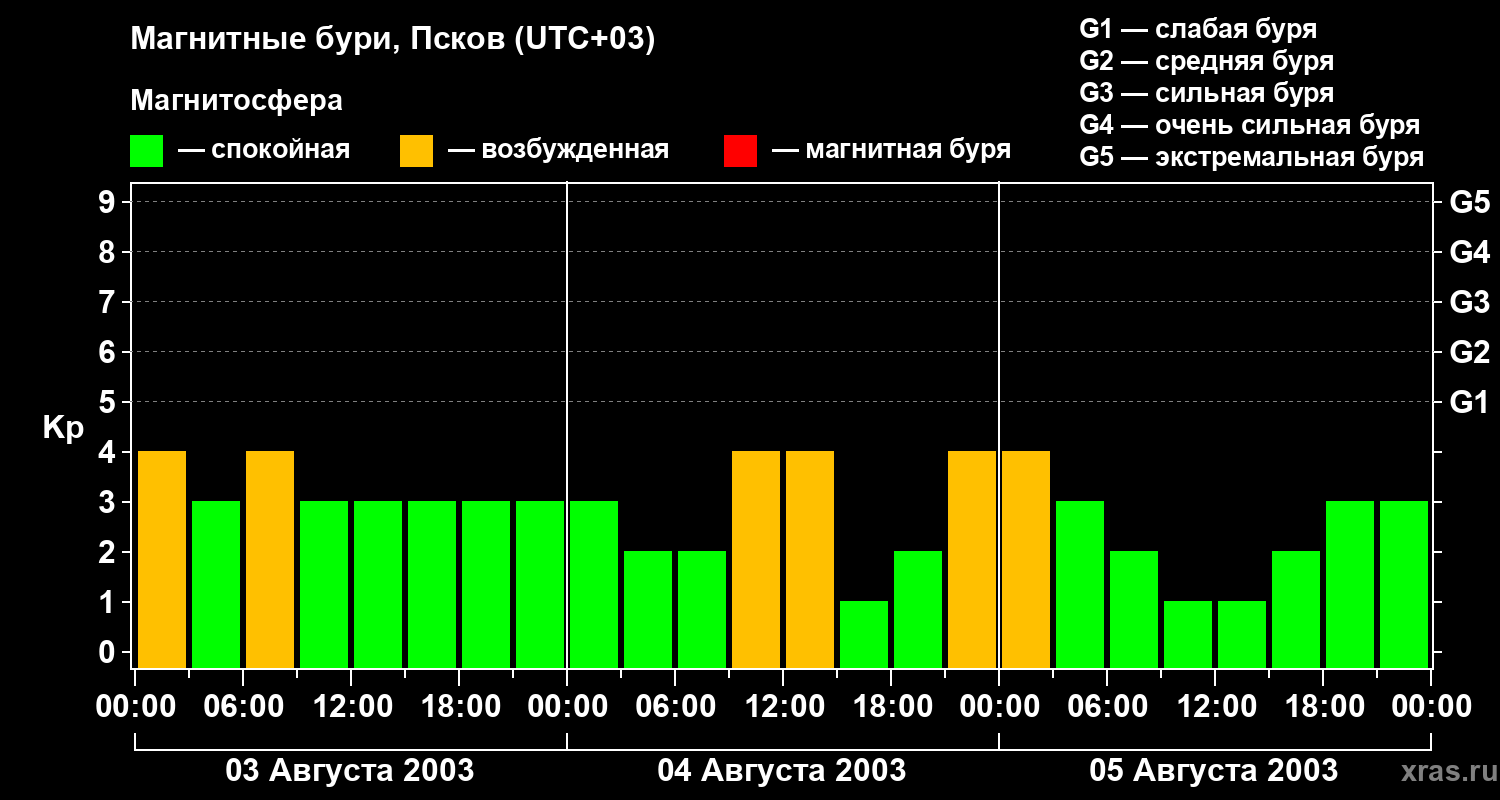The height and width of the screenshot is (800, 1500).
Task: Click the right-axis tick label 'G2'
Action: (x=1470, y=352)
